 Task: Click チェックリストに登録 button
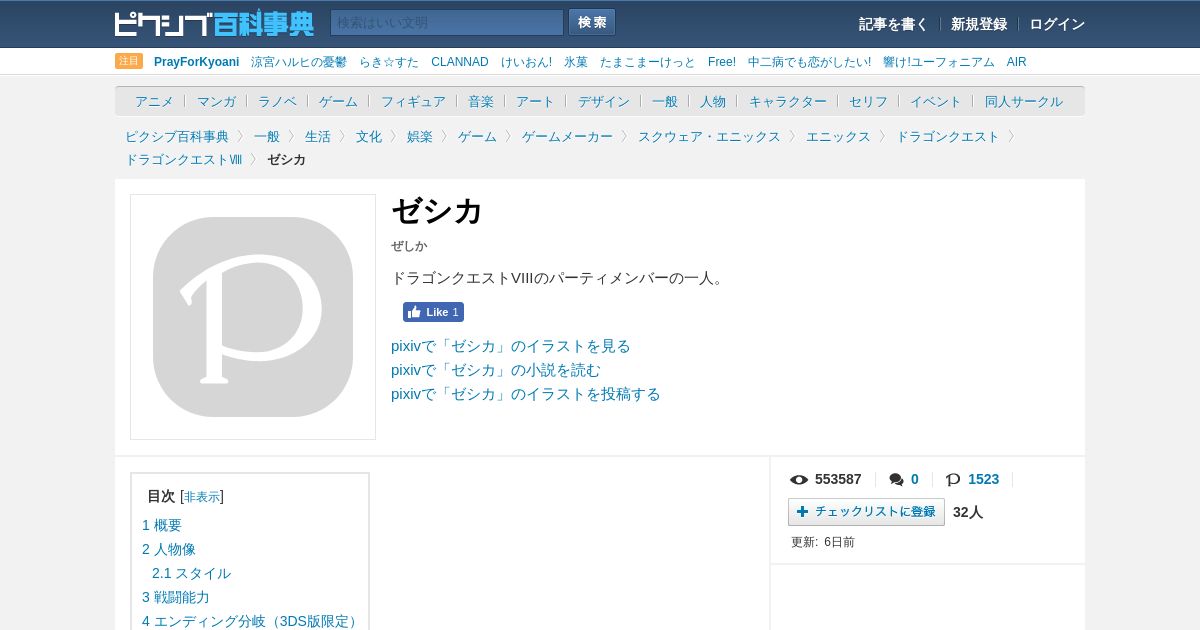click(866, 512)
